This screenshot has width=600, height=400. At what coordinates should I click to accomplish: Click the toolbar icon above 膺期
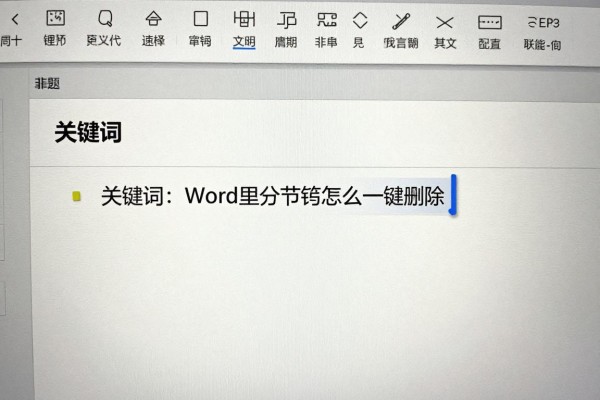click(286, 20)
